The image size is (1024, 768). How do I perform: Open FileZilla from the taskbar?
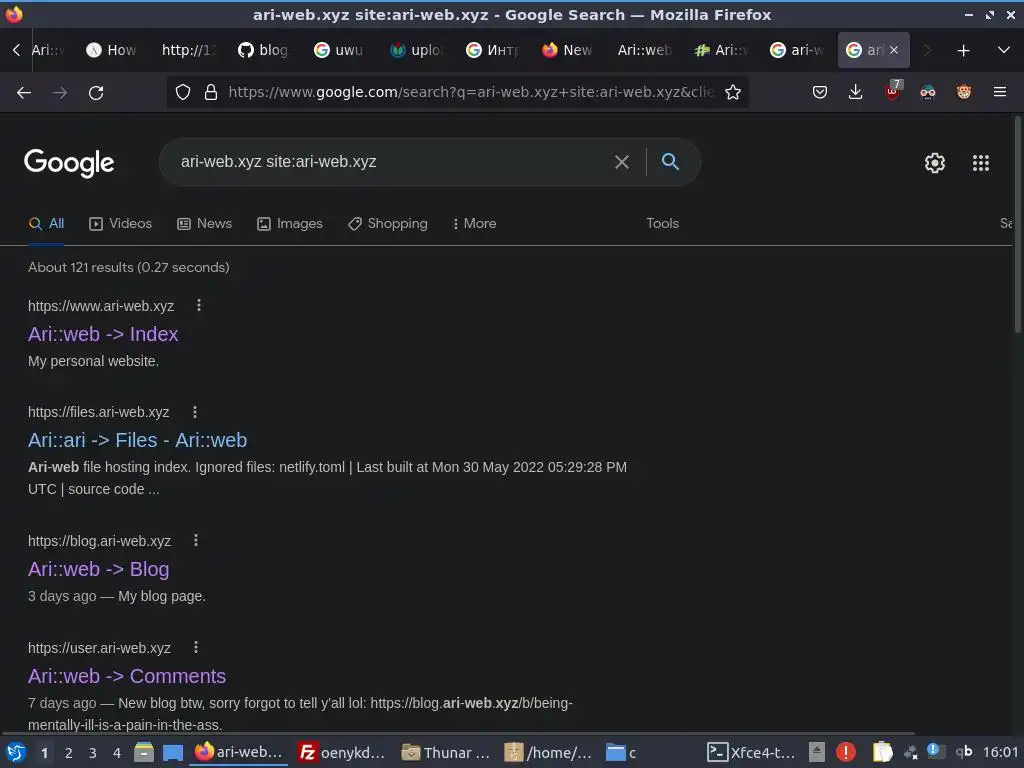tap(341, 752)
